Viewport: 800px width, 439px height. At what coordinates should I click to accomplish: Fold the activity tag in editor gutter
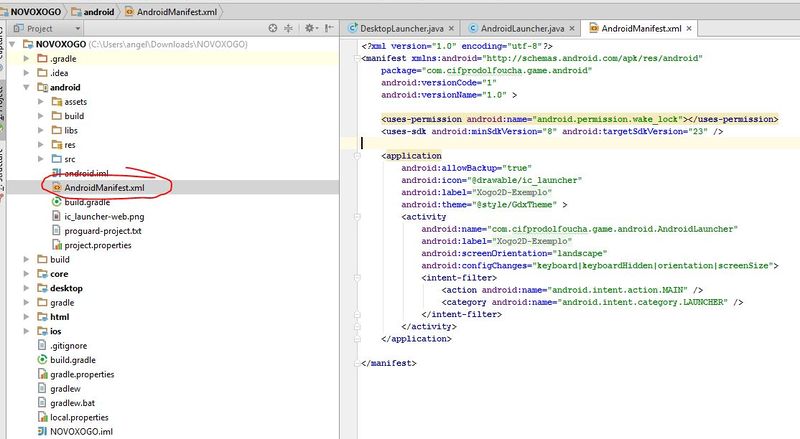357,217
